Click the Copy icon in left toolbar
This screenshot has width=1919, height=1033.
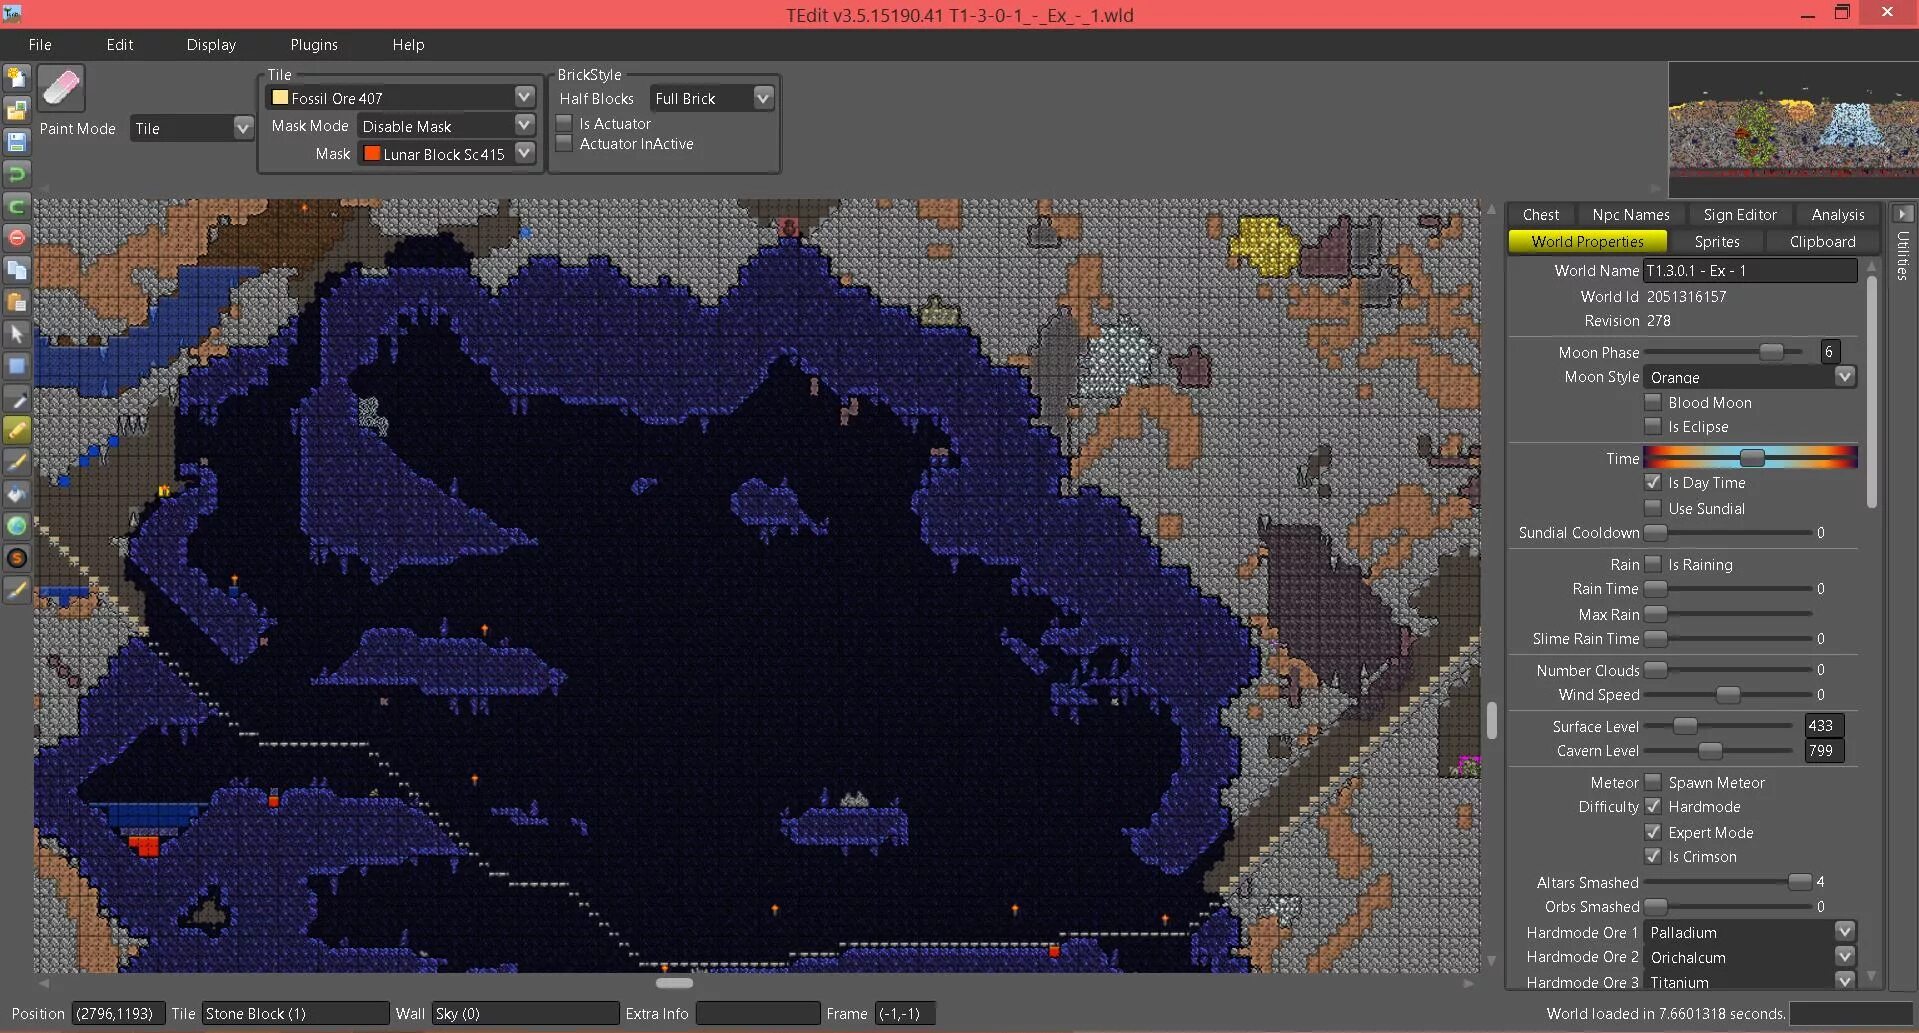[x=16, y=270]
